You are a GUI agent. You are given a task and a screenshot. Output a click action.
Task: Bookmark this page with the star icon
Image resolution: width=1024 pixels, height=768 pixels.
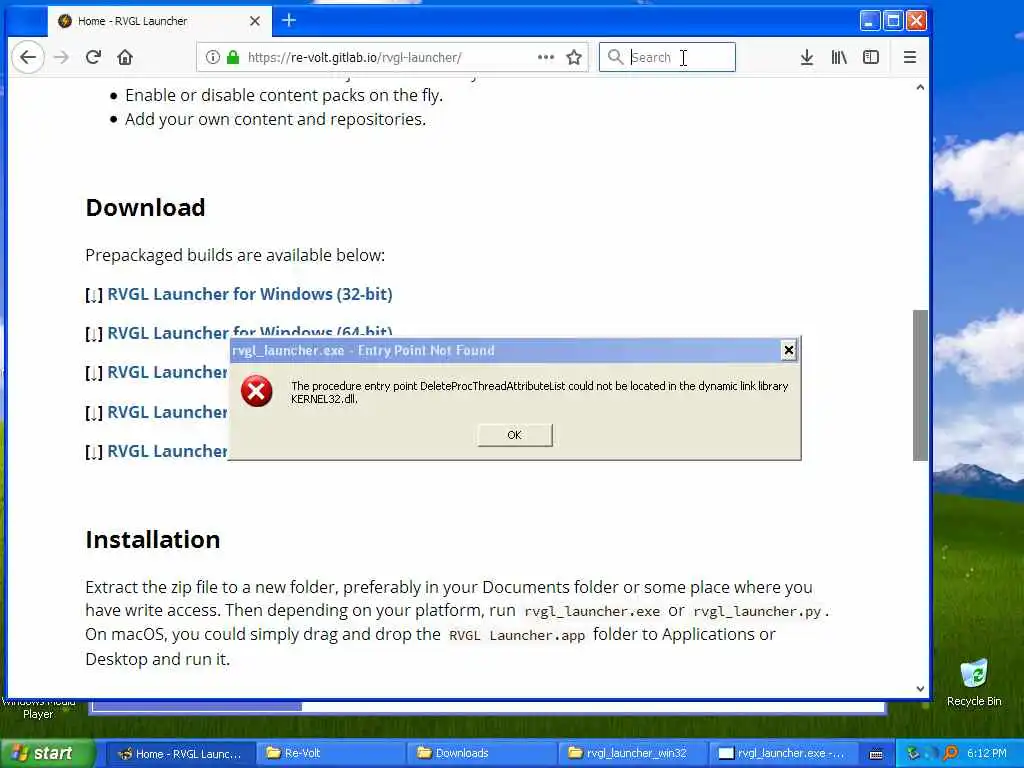point(574,57)
